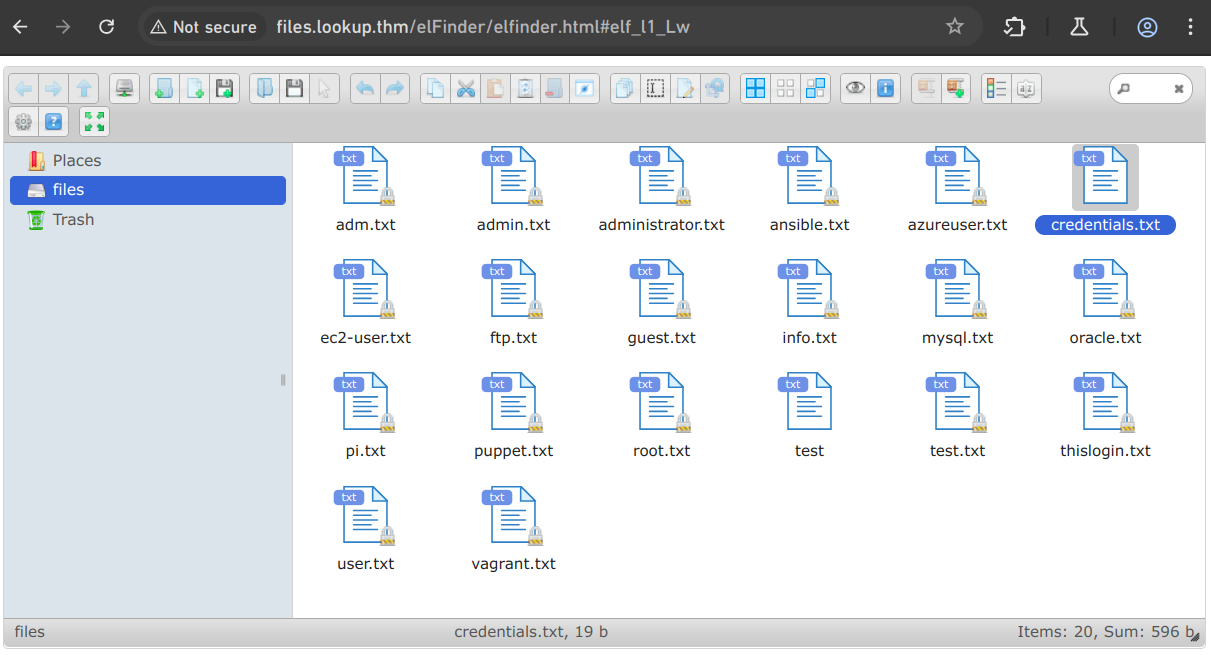Preview the file with the eye icon

pos(855,89)
